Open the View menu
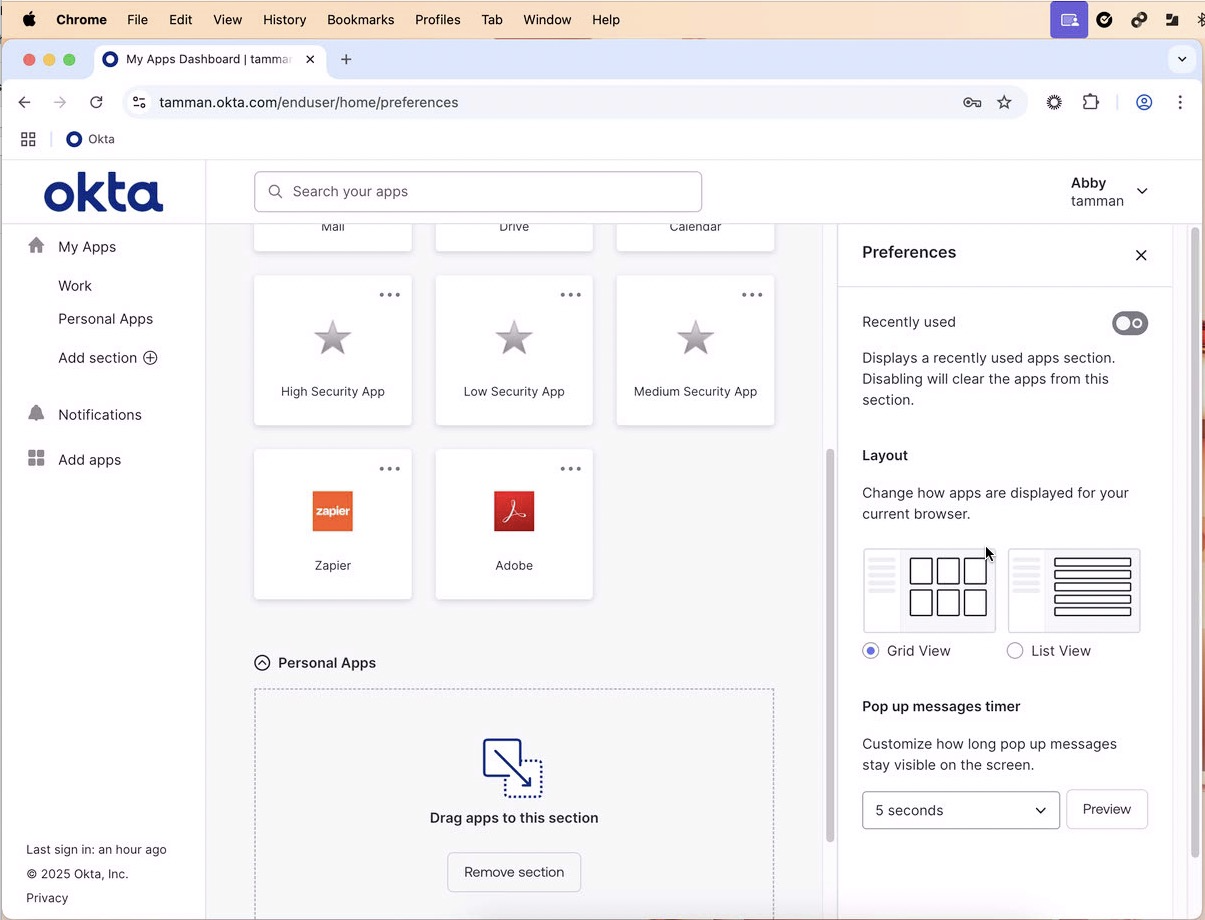This screenshot has height=920, width=1205. [228, 19]
